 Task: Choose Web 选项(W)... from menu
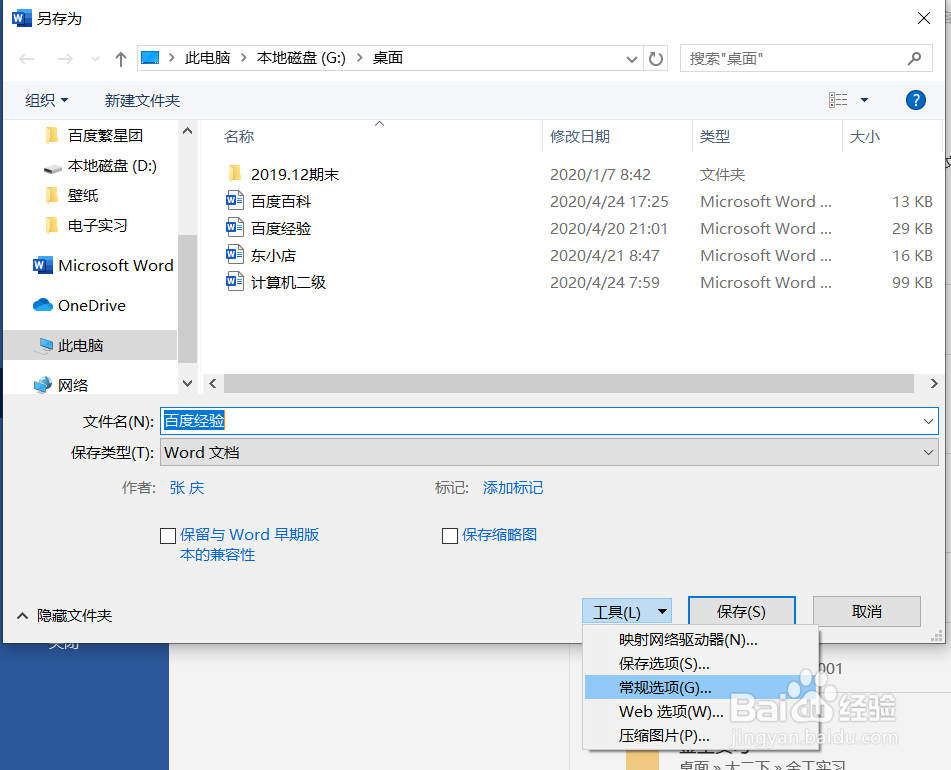[x=701, y=711]
